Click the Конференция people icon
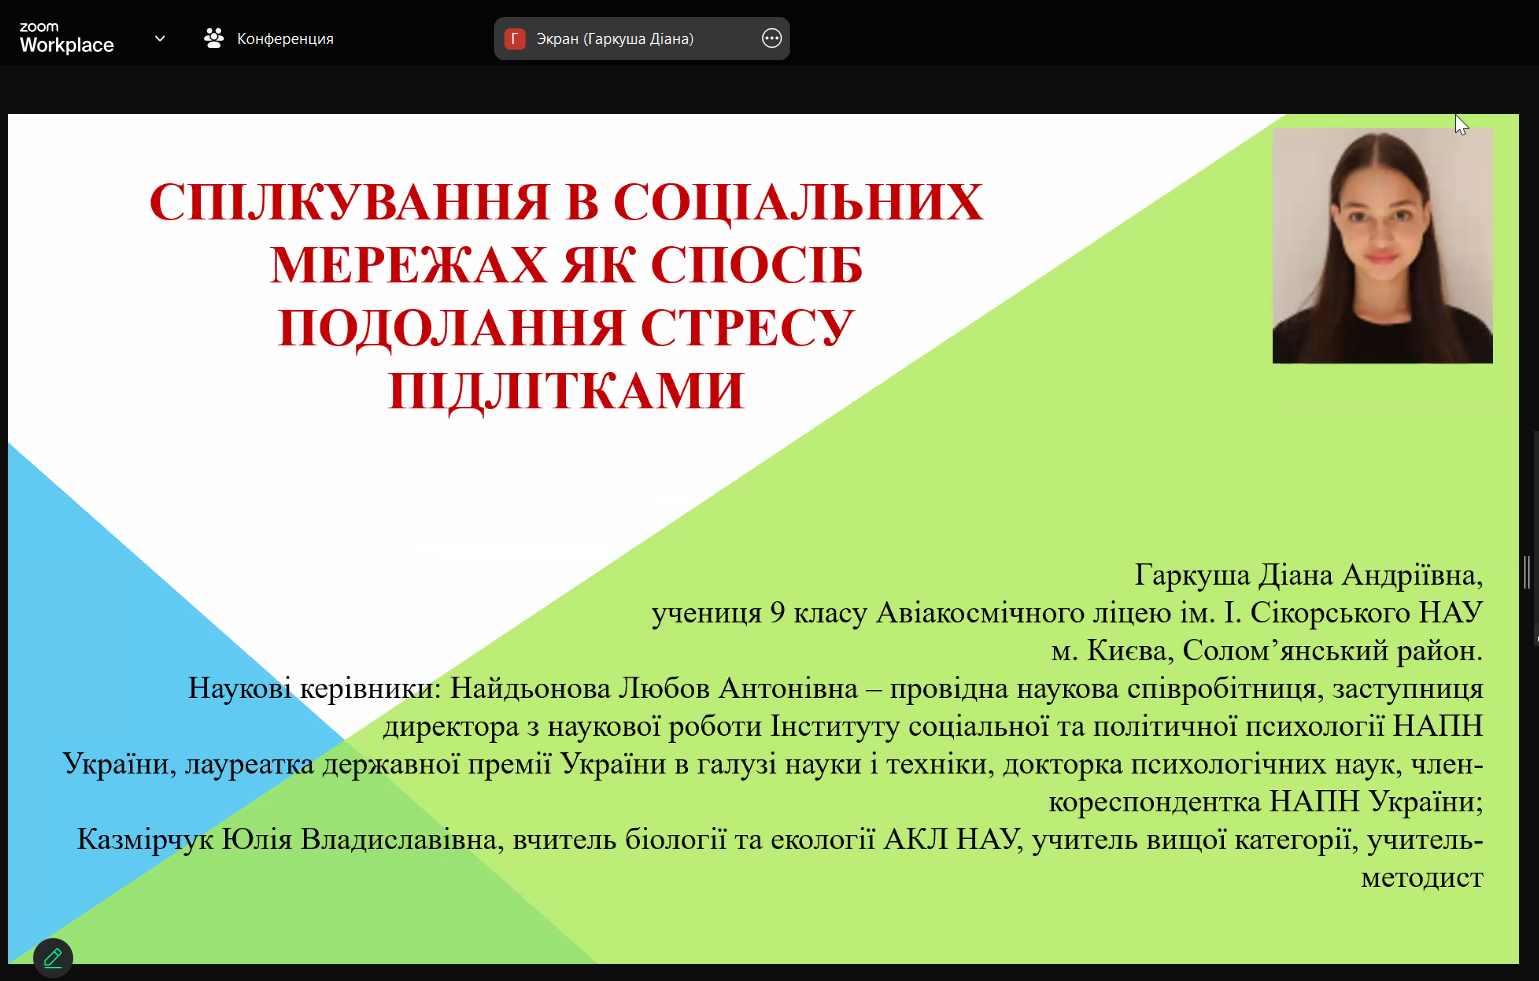This screenshot has height=981, width=1539. tap(213, 38)
